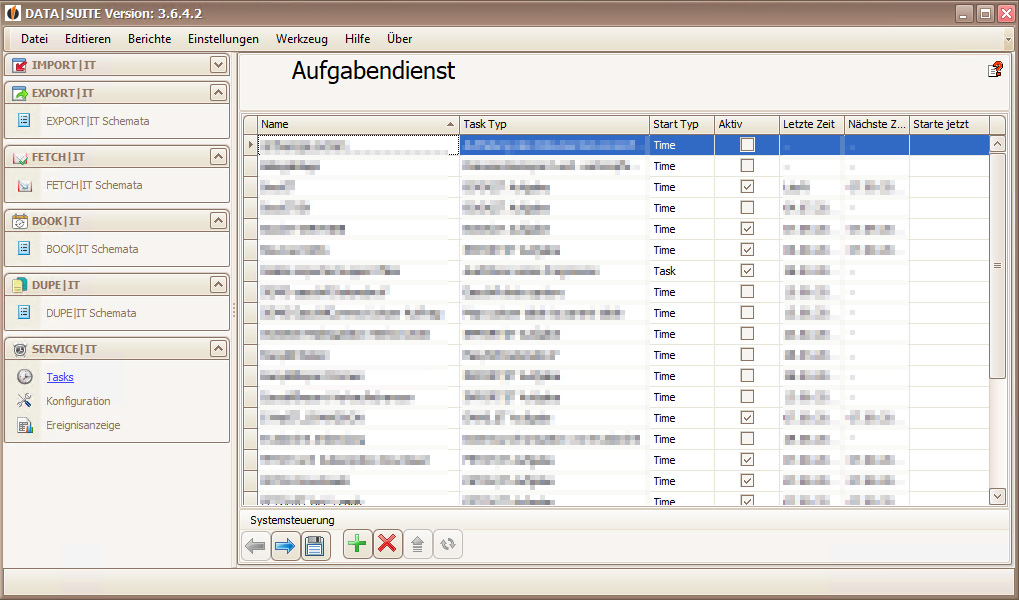Click the grey back arrow in Systemsteuerung
This screenshot has height=600, width=1019.
click(x=255, y=545)
